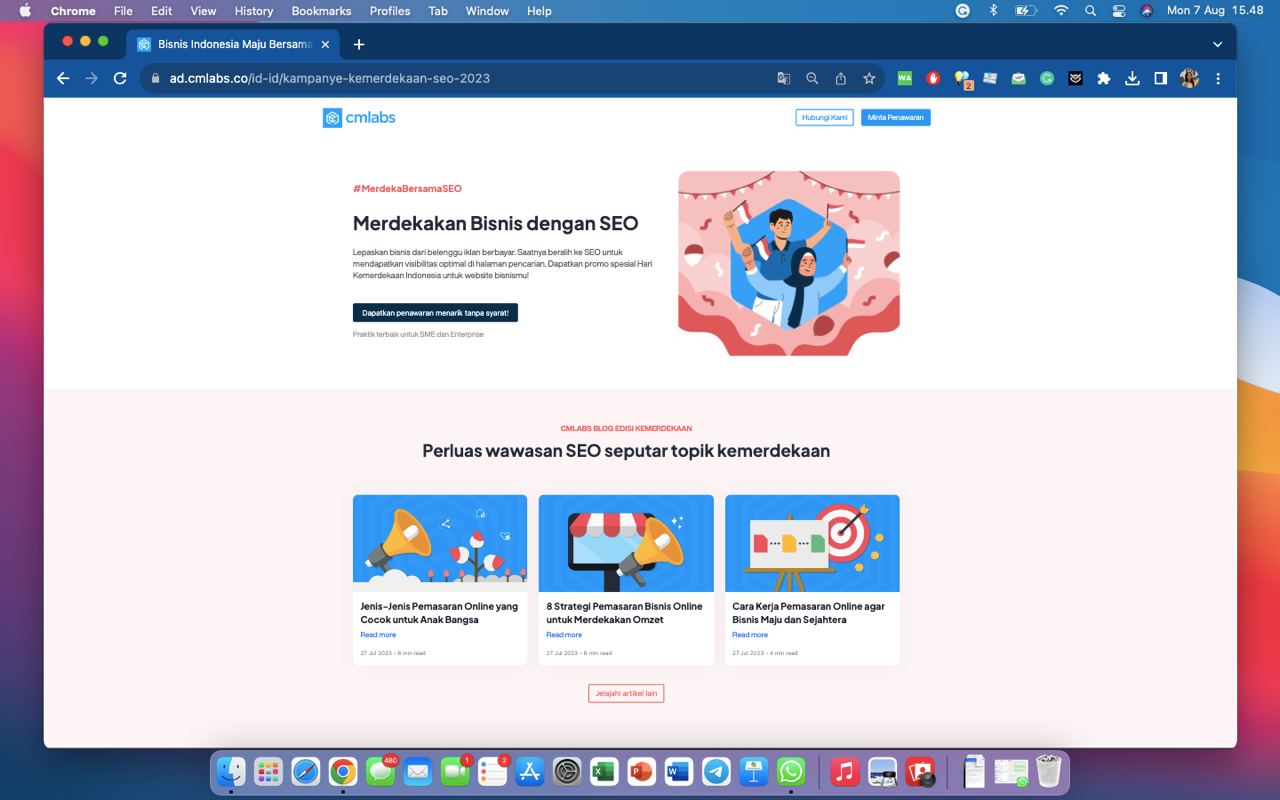The width and height of the screenshot is (1280, 800).
Task: Click Read more under 8 Strategi Pemasaran
Action: coord(564,635)
